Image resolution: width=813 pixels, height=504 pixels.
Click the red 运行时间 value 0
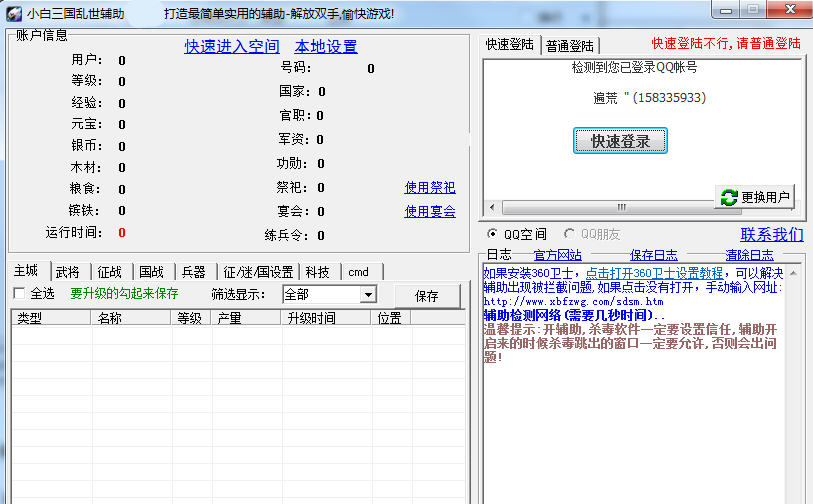click(x=122, y=233)
